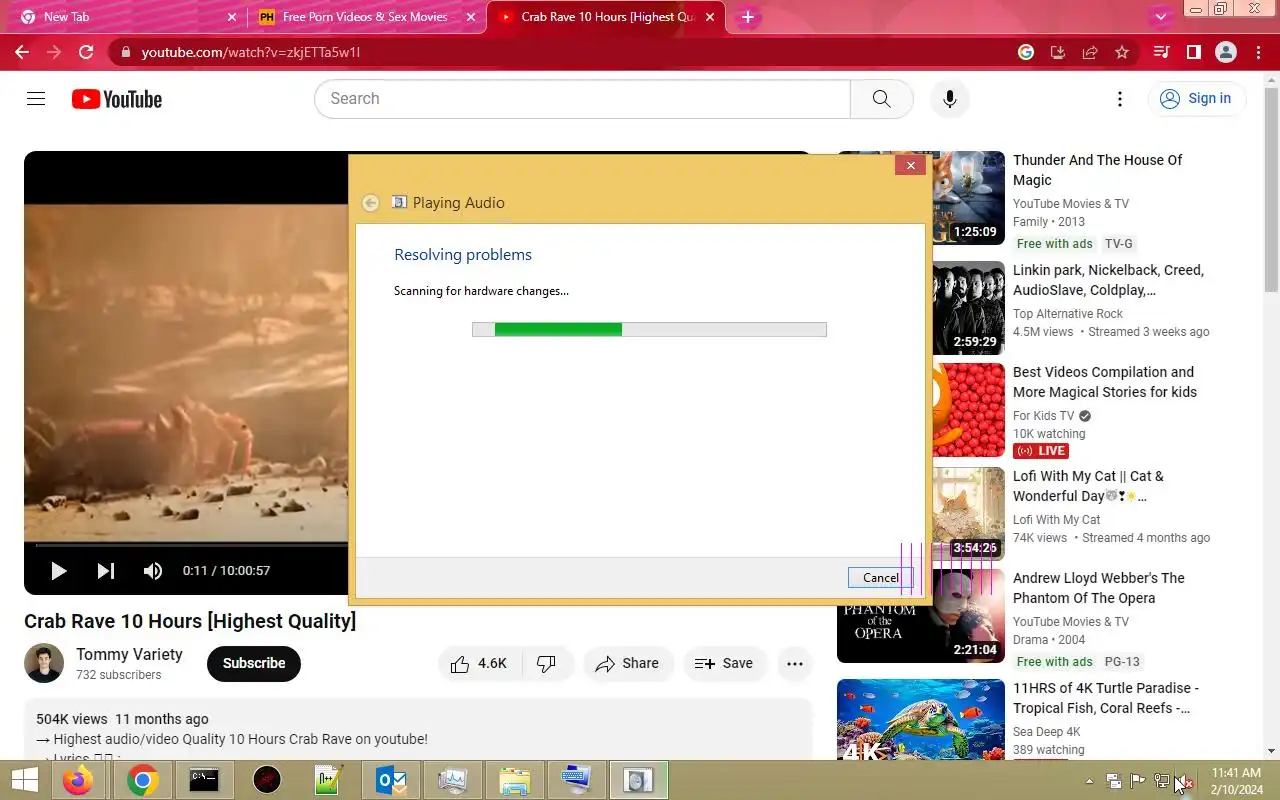
Task: Reload the YouTube page
Action: click(x=86, y=52)
